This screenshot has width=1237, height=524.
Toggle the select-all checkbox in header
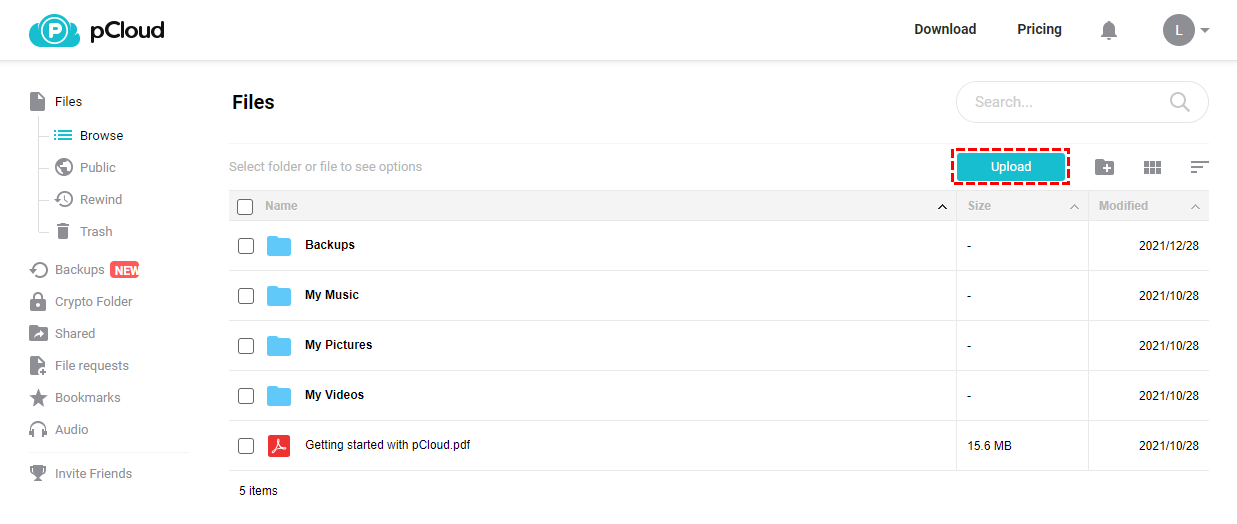(245, 207)
